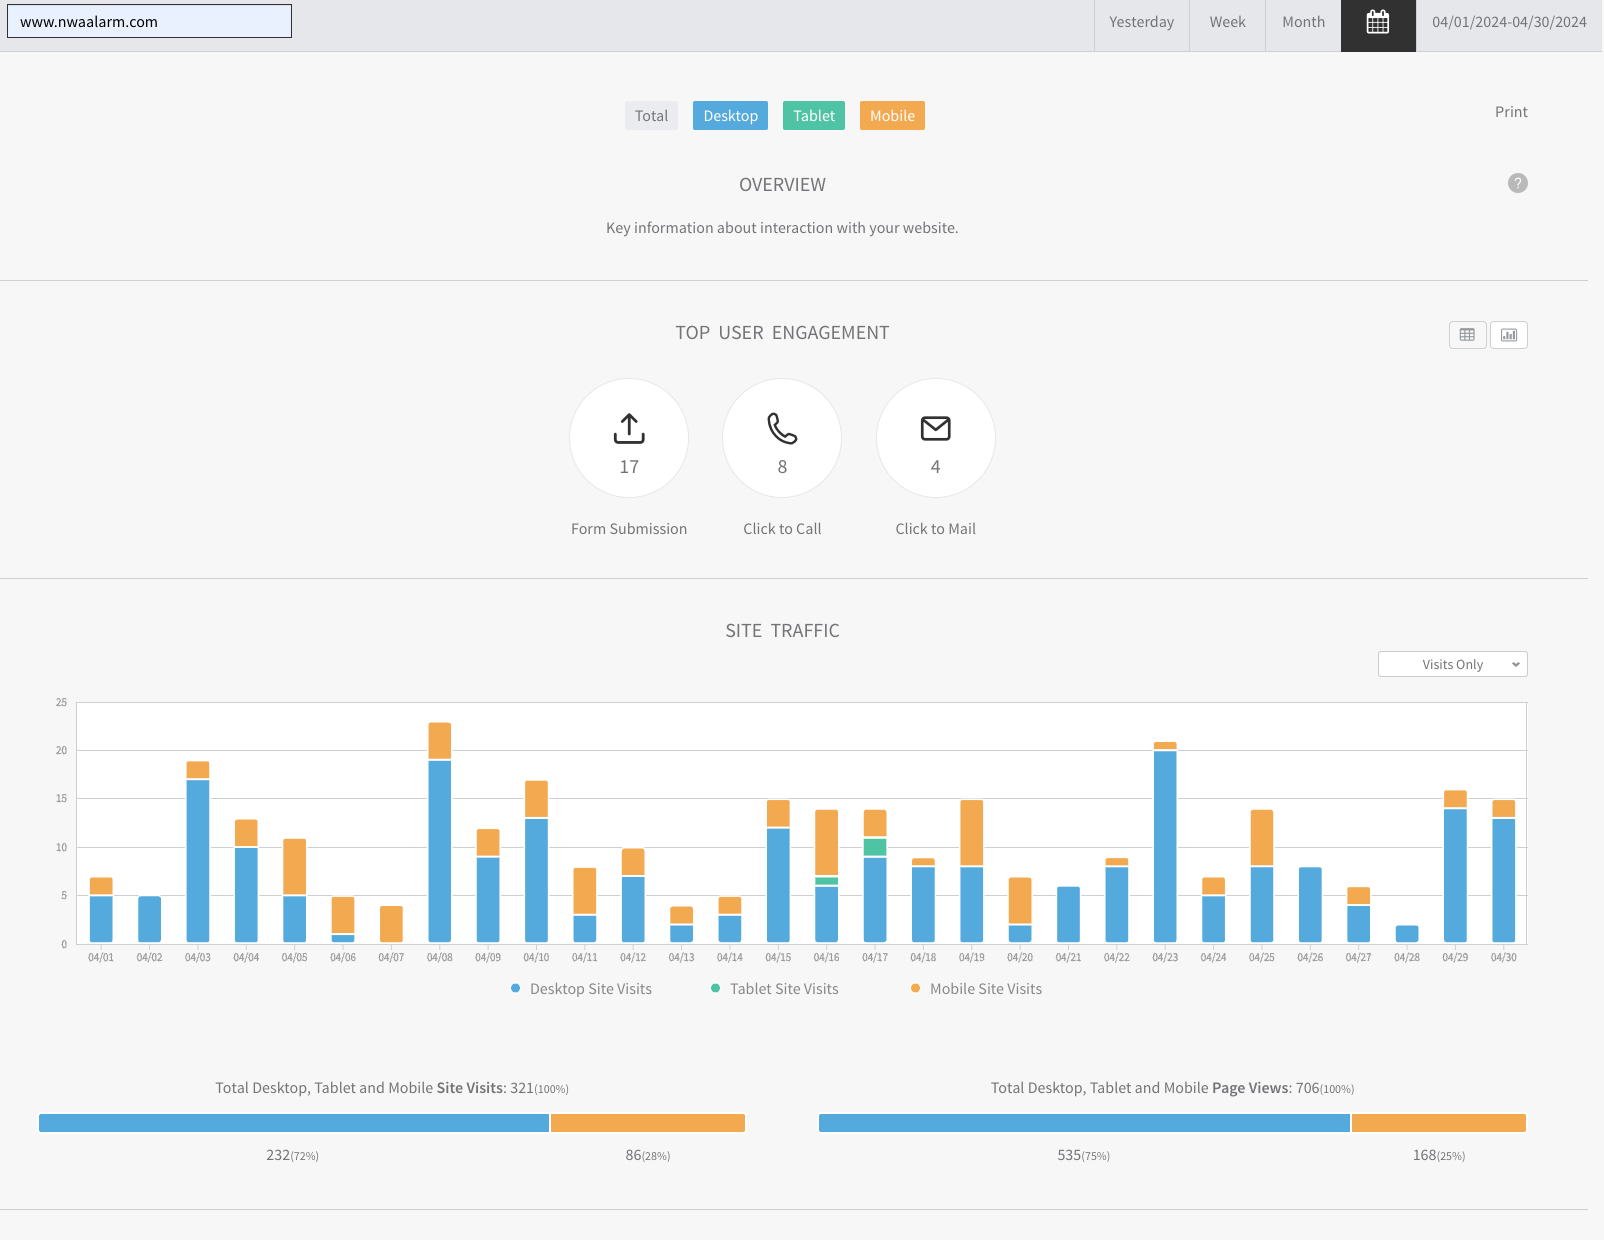This screenshot has height=1240, width=1604.
Task: Click the blue desktop Page Views progress segment
Action: coord(1084,1123)
